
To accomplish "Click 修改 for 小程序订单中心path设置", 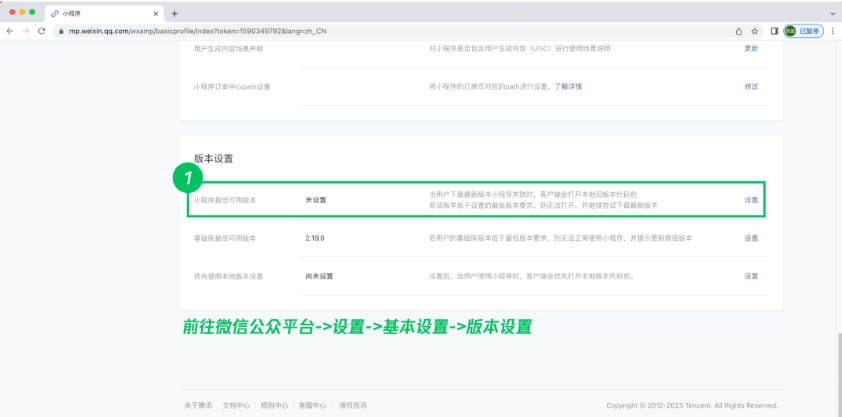I will click(x=751, y=86).
